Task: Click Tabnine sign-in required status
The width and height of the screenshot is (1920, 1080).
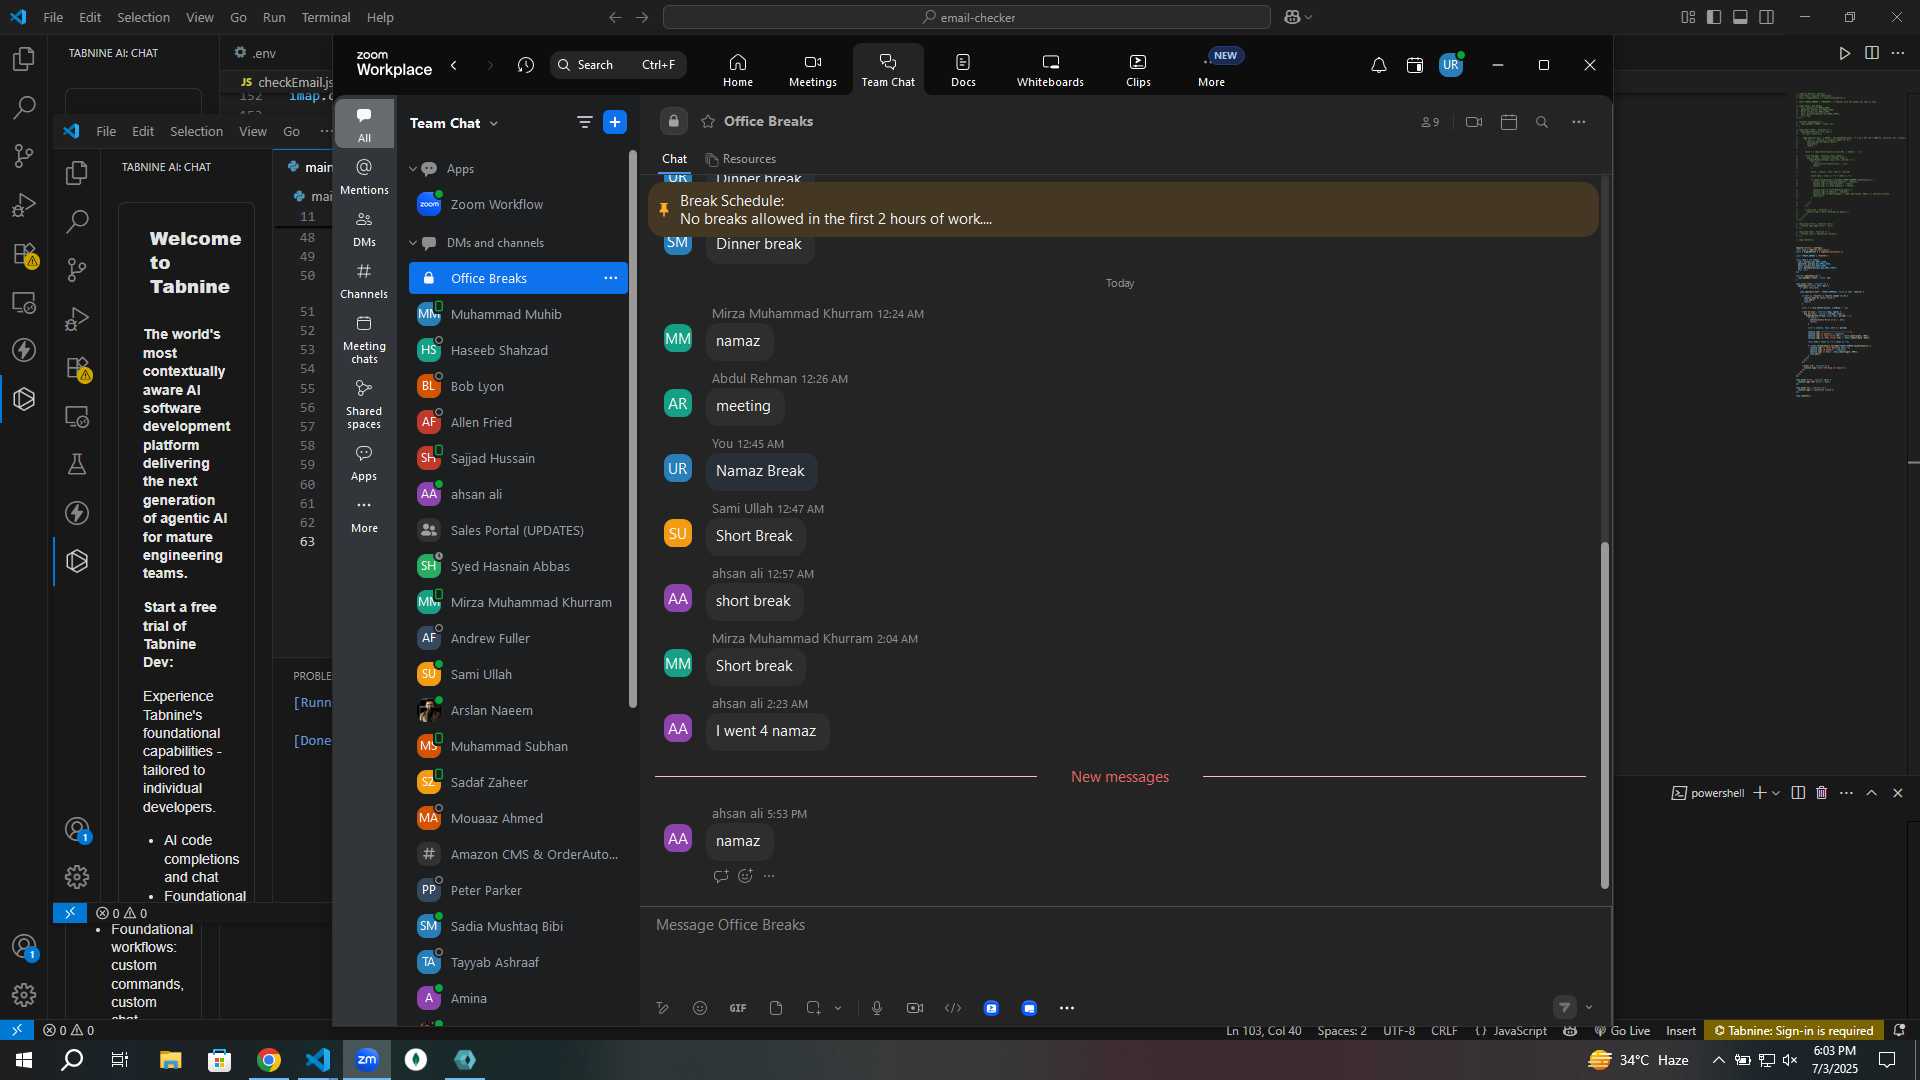Action: tap(1794, 1031)
